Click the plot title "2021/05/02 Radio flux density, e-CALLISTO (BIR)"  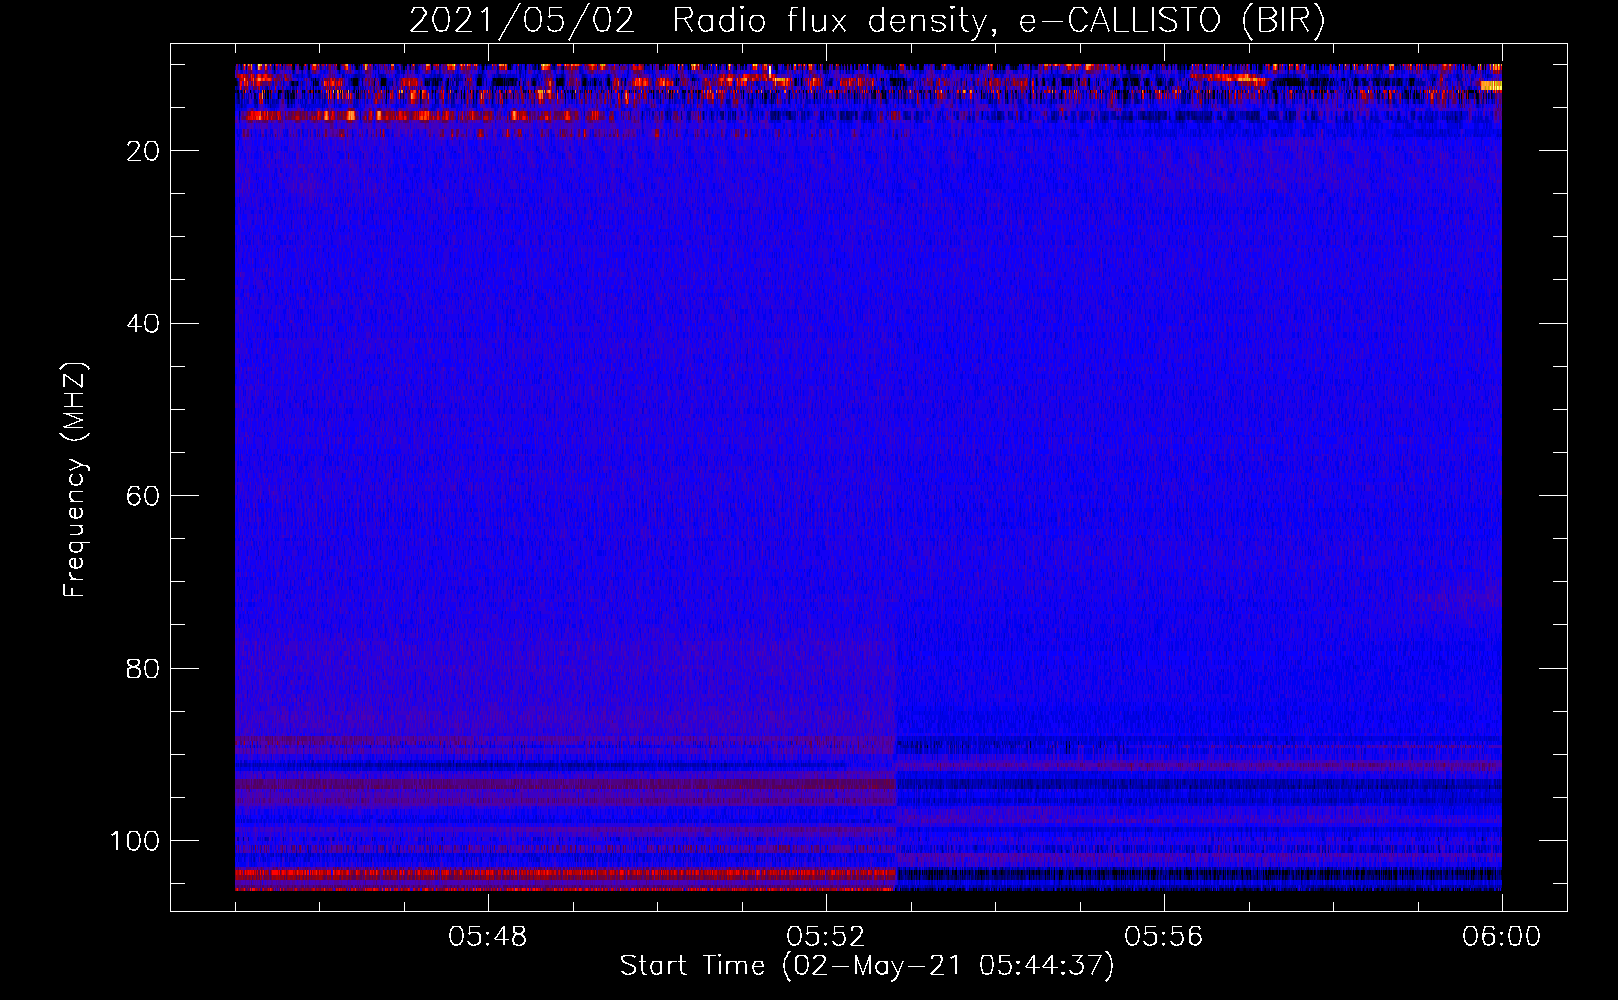867,21
